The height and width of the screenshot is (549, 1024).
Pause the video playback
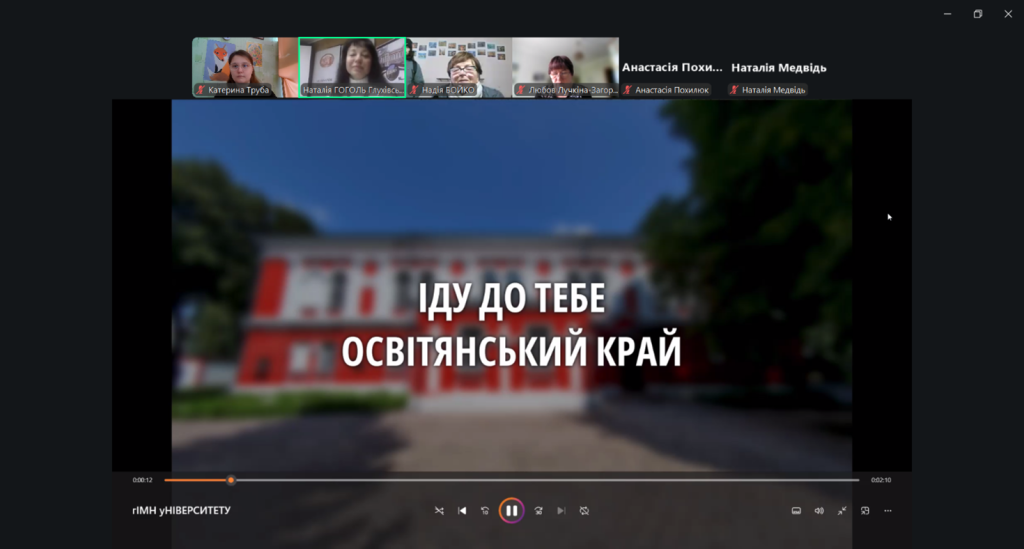click(x=511, y=510)
